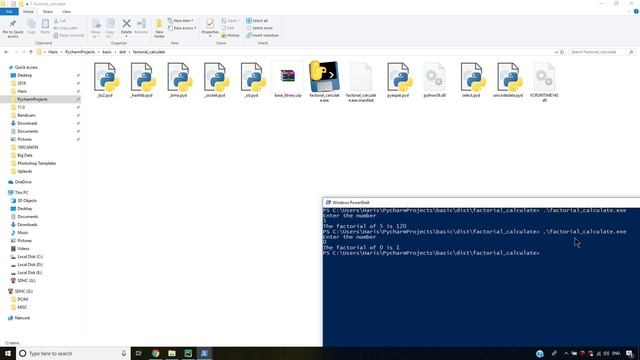Select the VCRUNTIME140.dll file

pos(544,82)
